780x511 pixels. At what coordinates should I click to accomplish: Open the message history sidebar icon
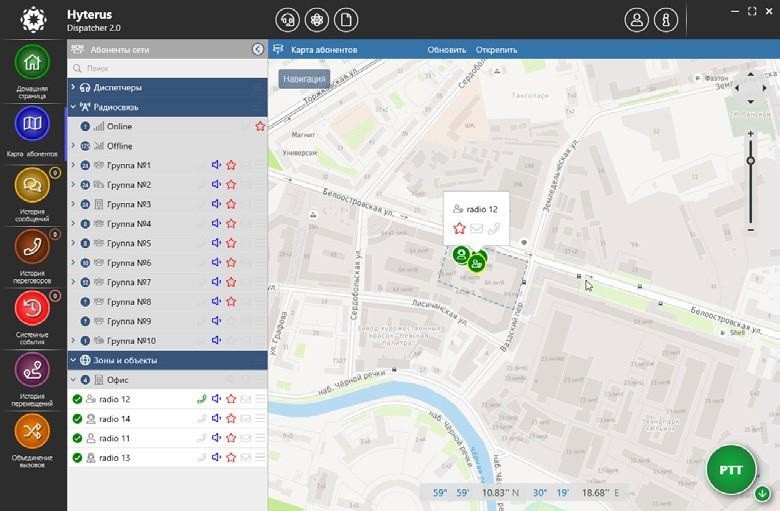tap(32, 186)
